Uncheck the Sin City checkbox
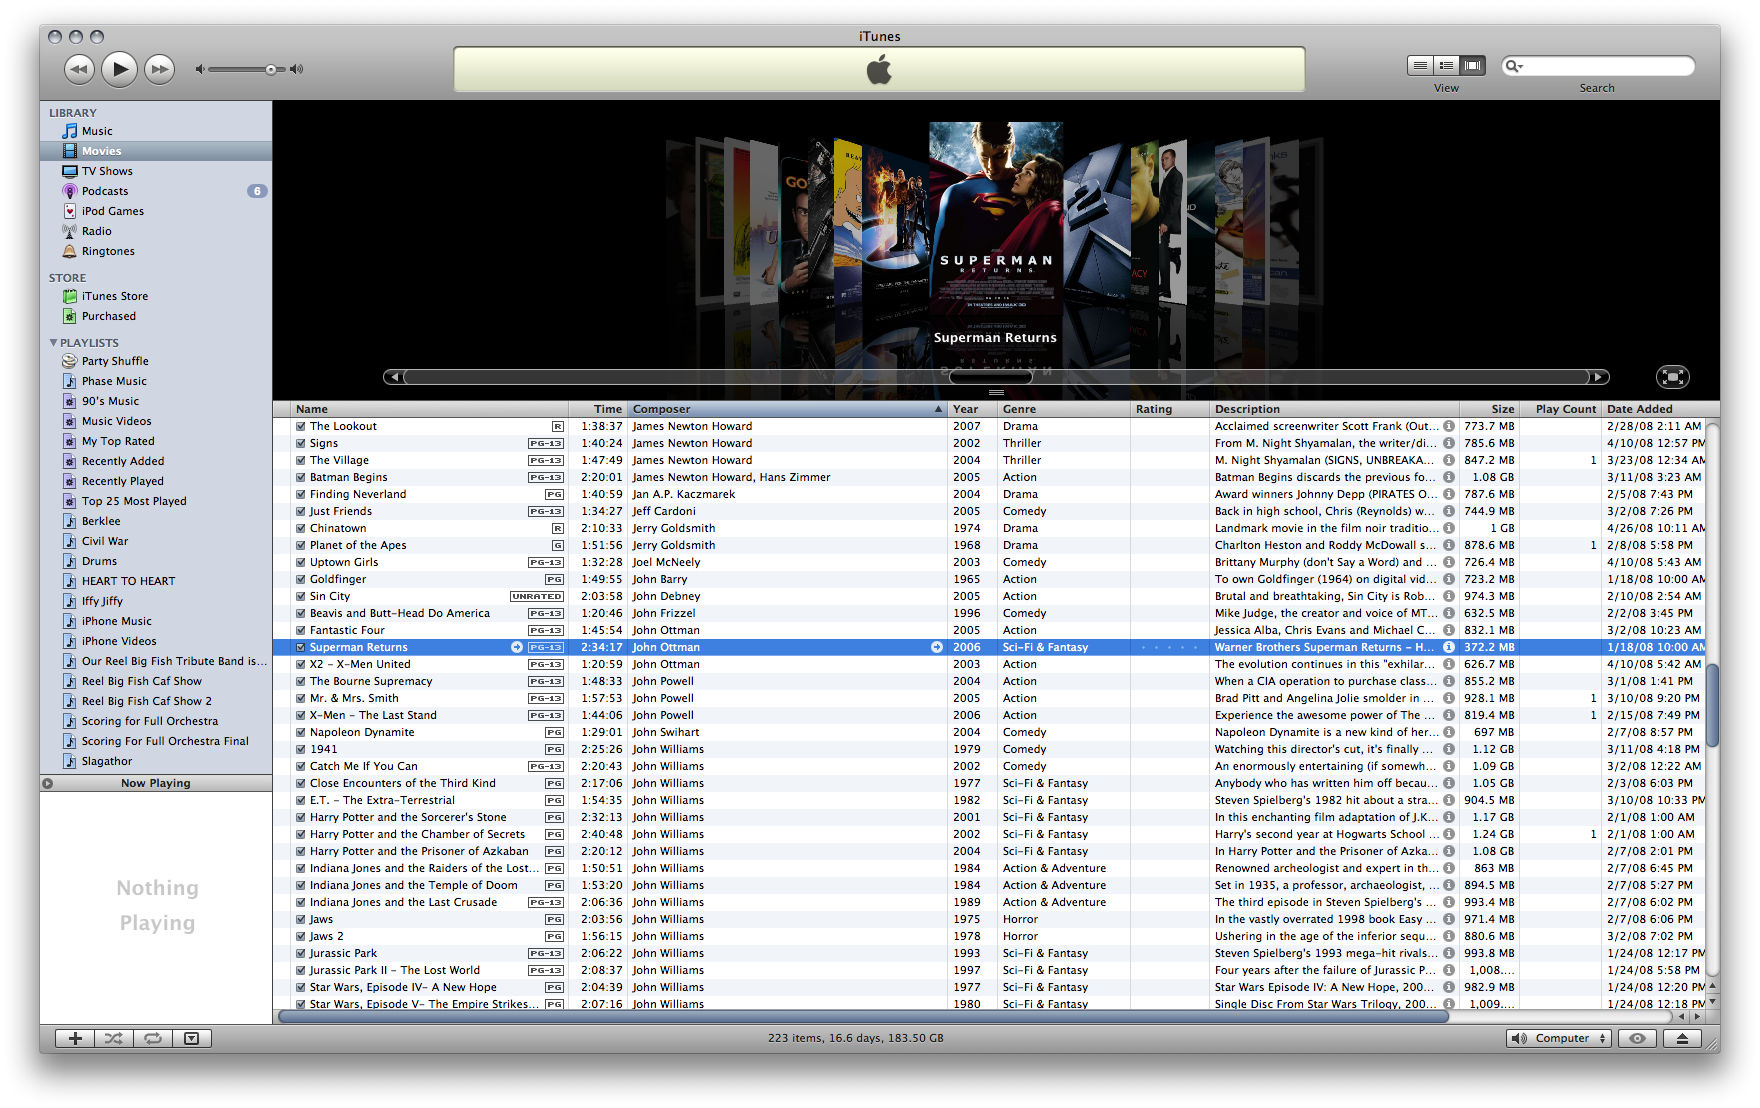Image resolution: width=1760 pixels, height=1108 pixels. pyautogui.click(x=300, y=596)
